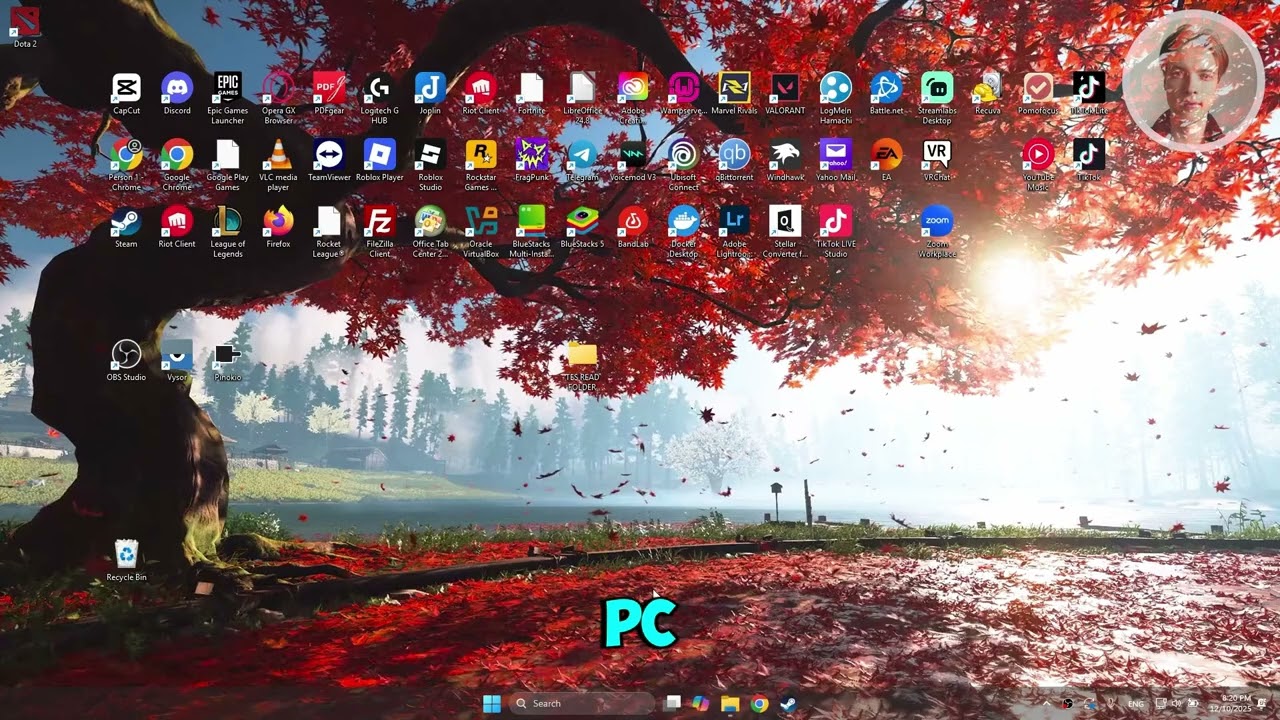Open the BlueStacks 5 shortcut
This screenshot has height=720, width=1280.
coord(582,226)
